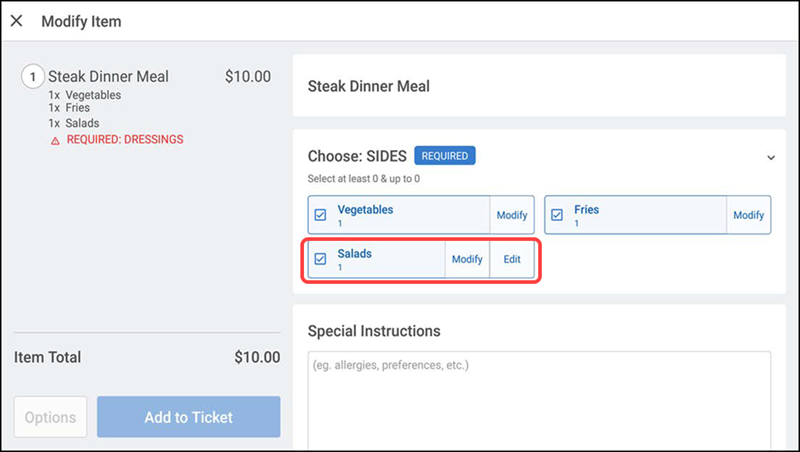Click Modify on the Vegetables side
The image size is (800, 452).
tap(512, 215)
